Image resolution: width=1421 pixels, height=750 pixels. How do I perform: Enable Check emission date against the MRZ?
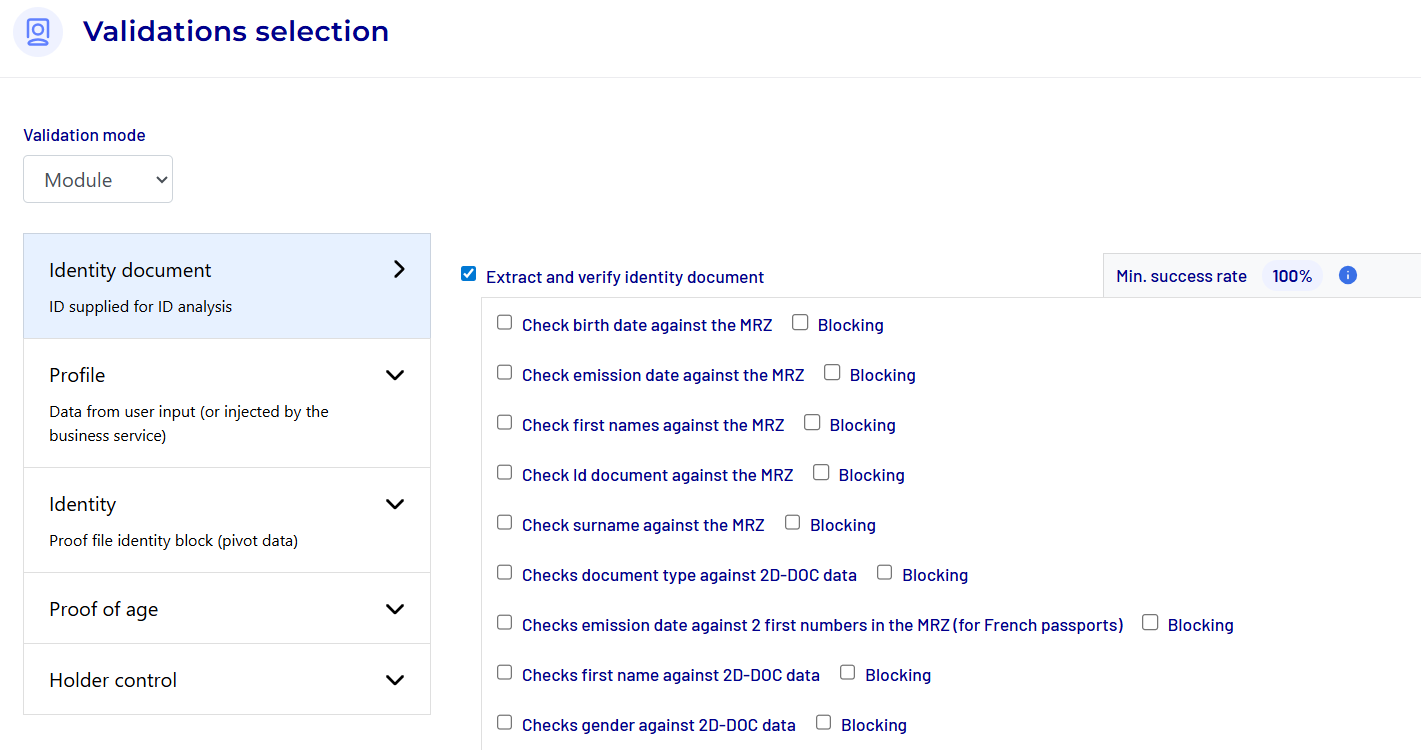505,372
